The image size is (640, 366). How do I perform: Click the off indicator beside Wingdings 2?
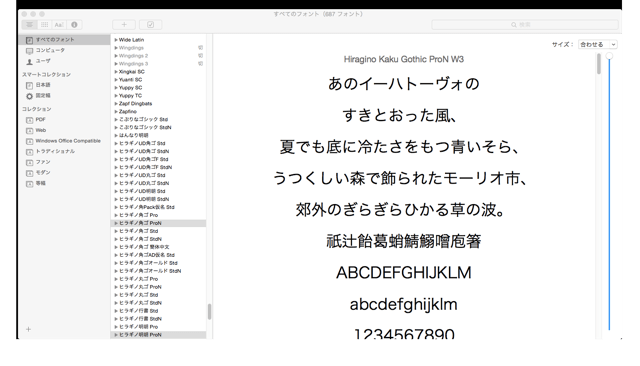(x=200, y=55)
